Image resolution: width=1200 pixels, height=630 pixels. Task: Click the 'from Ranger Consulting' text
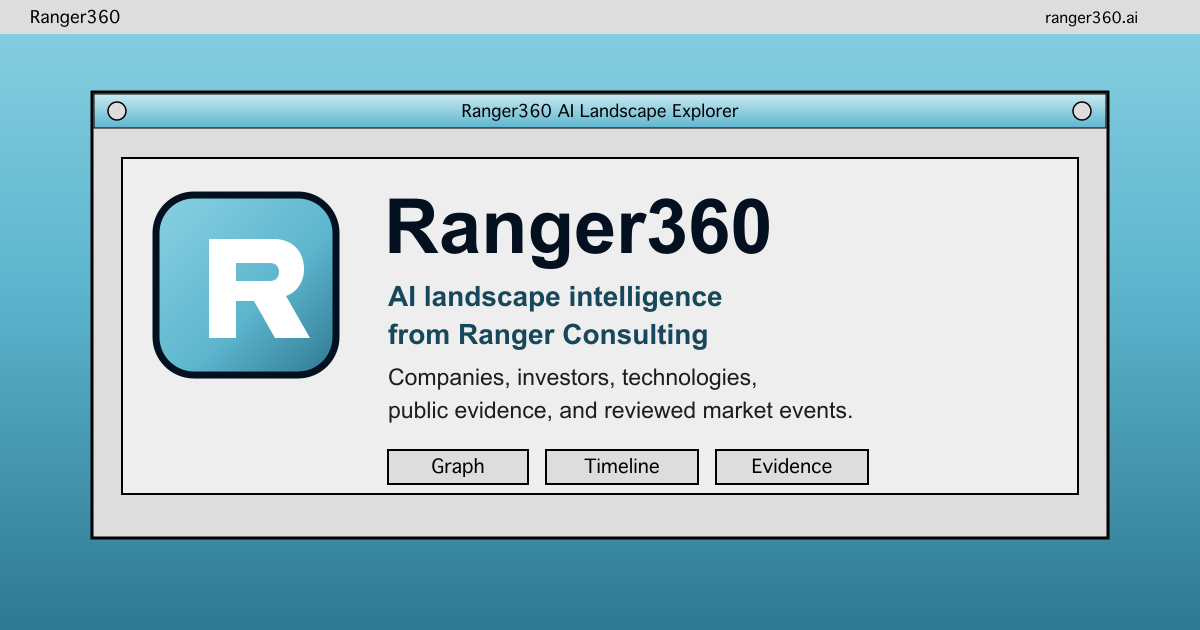(548, 334)
